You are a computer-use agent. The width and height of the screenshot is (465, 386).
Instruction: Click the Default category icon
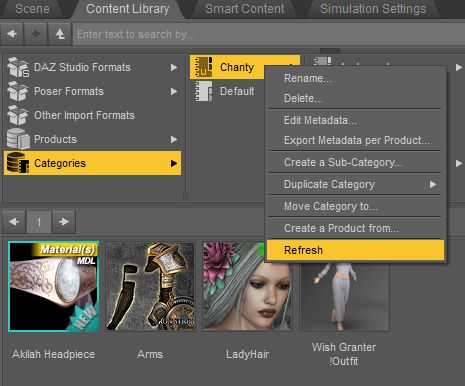point(203,91)
